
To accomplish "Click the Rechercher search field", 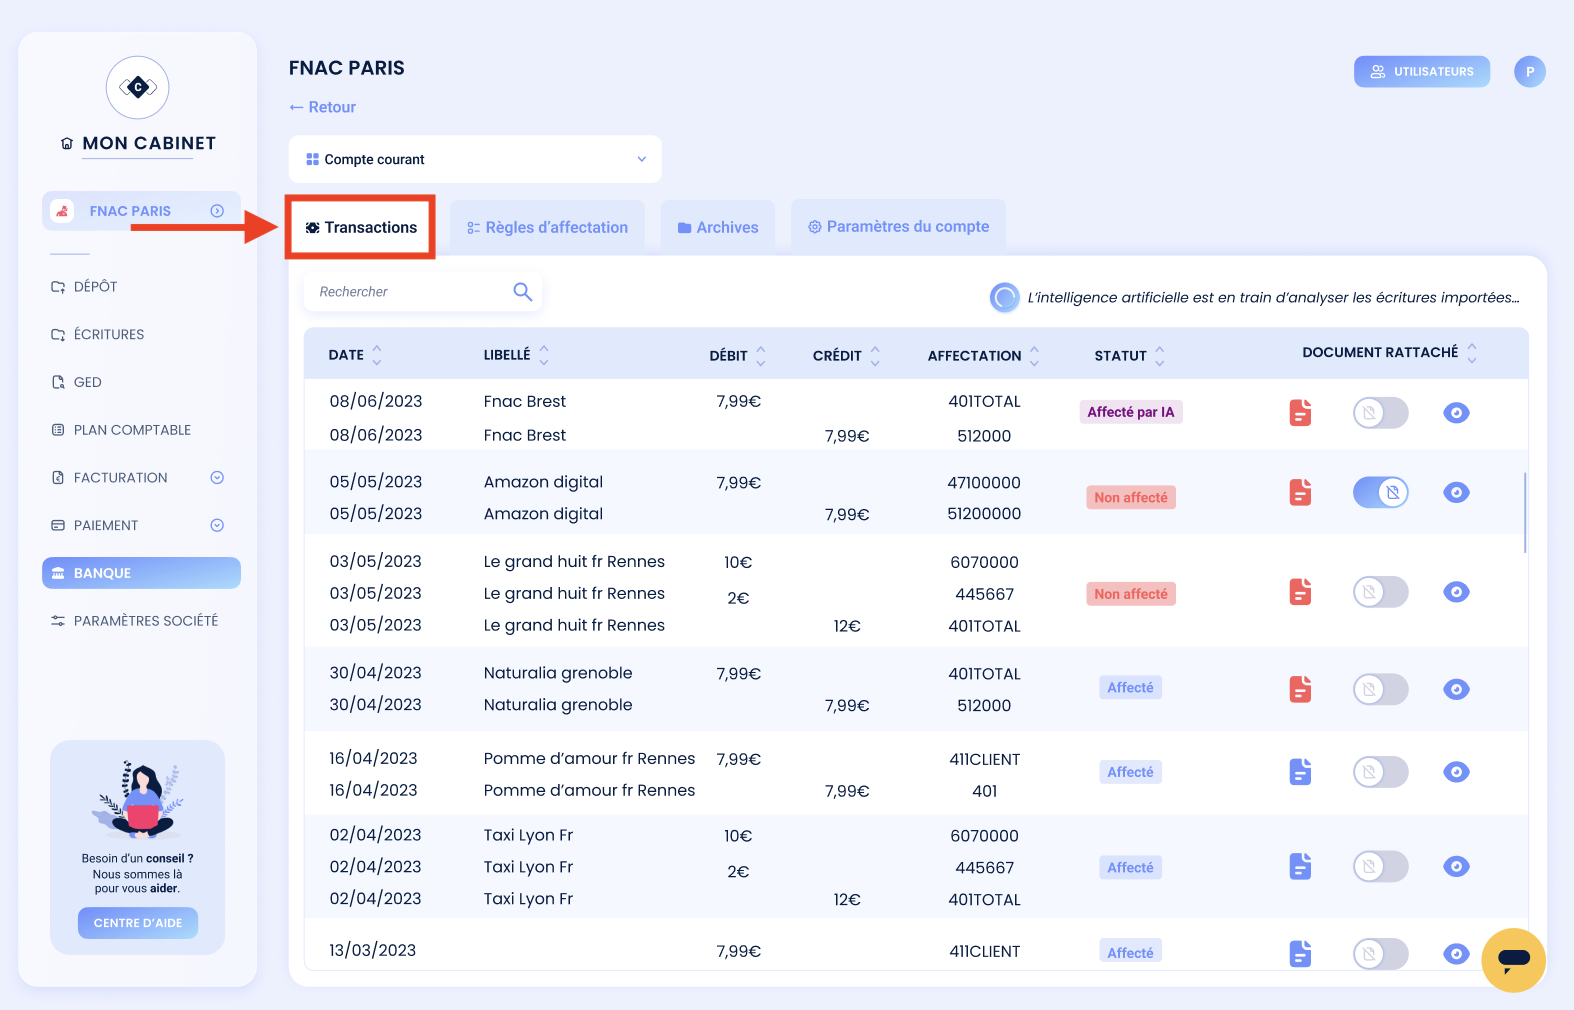I will click(x=423, y=291).
